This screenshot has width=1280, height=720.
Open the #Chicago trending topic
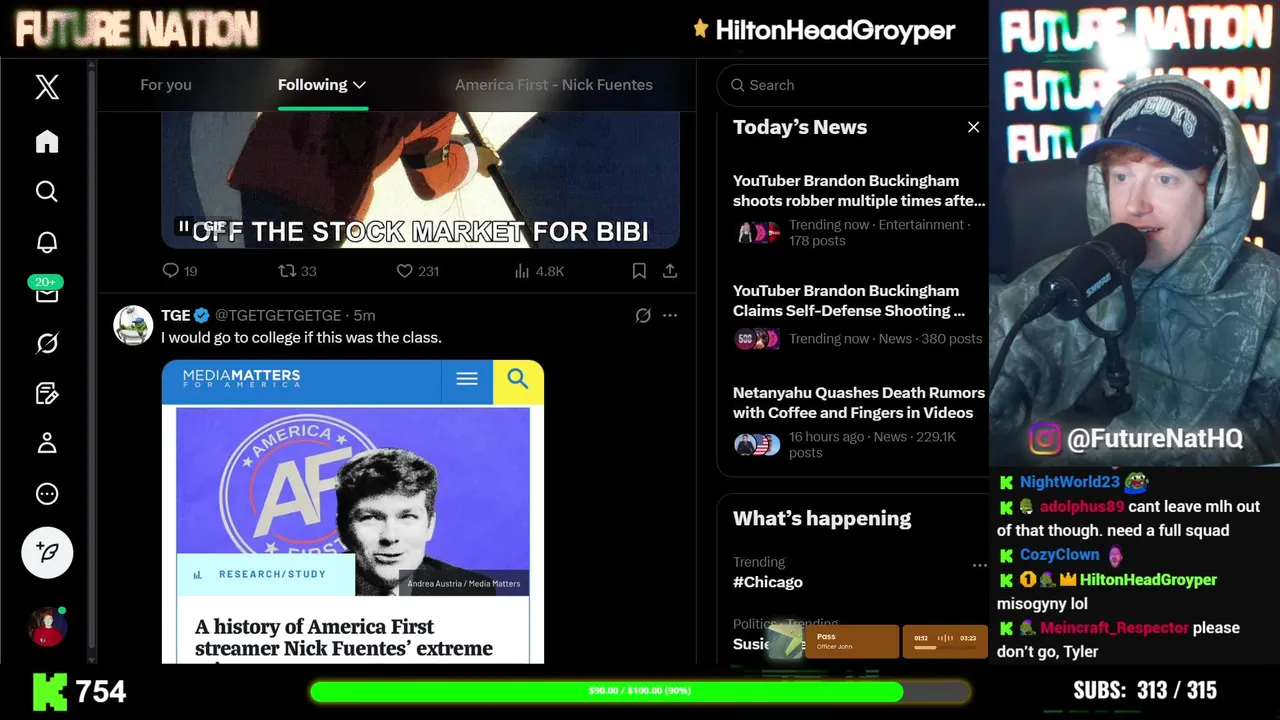(768, 582)
